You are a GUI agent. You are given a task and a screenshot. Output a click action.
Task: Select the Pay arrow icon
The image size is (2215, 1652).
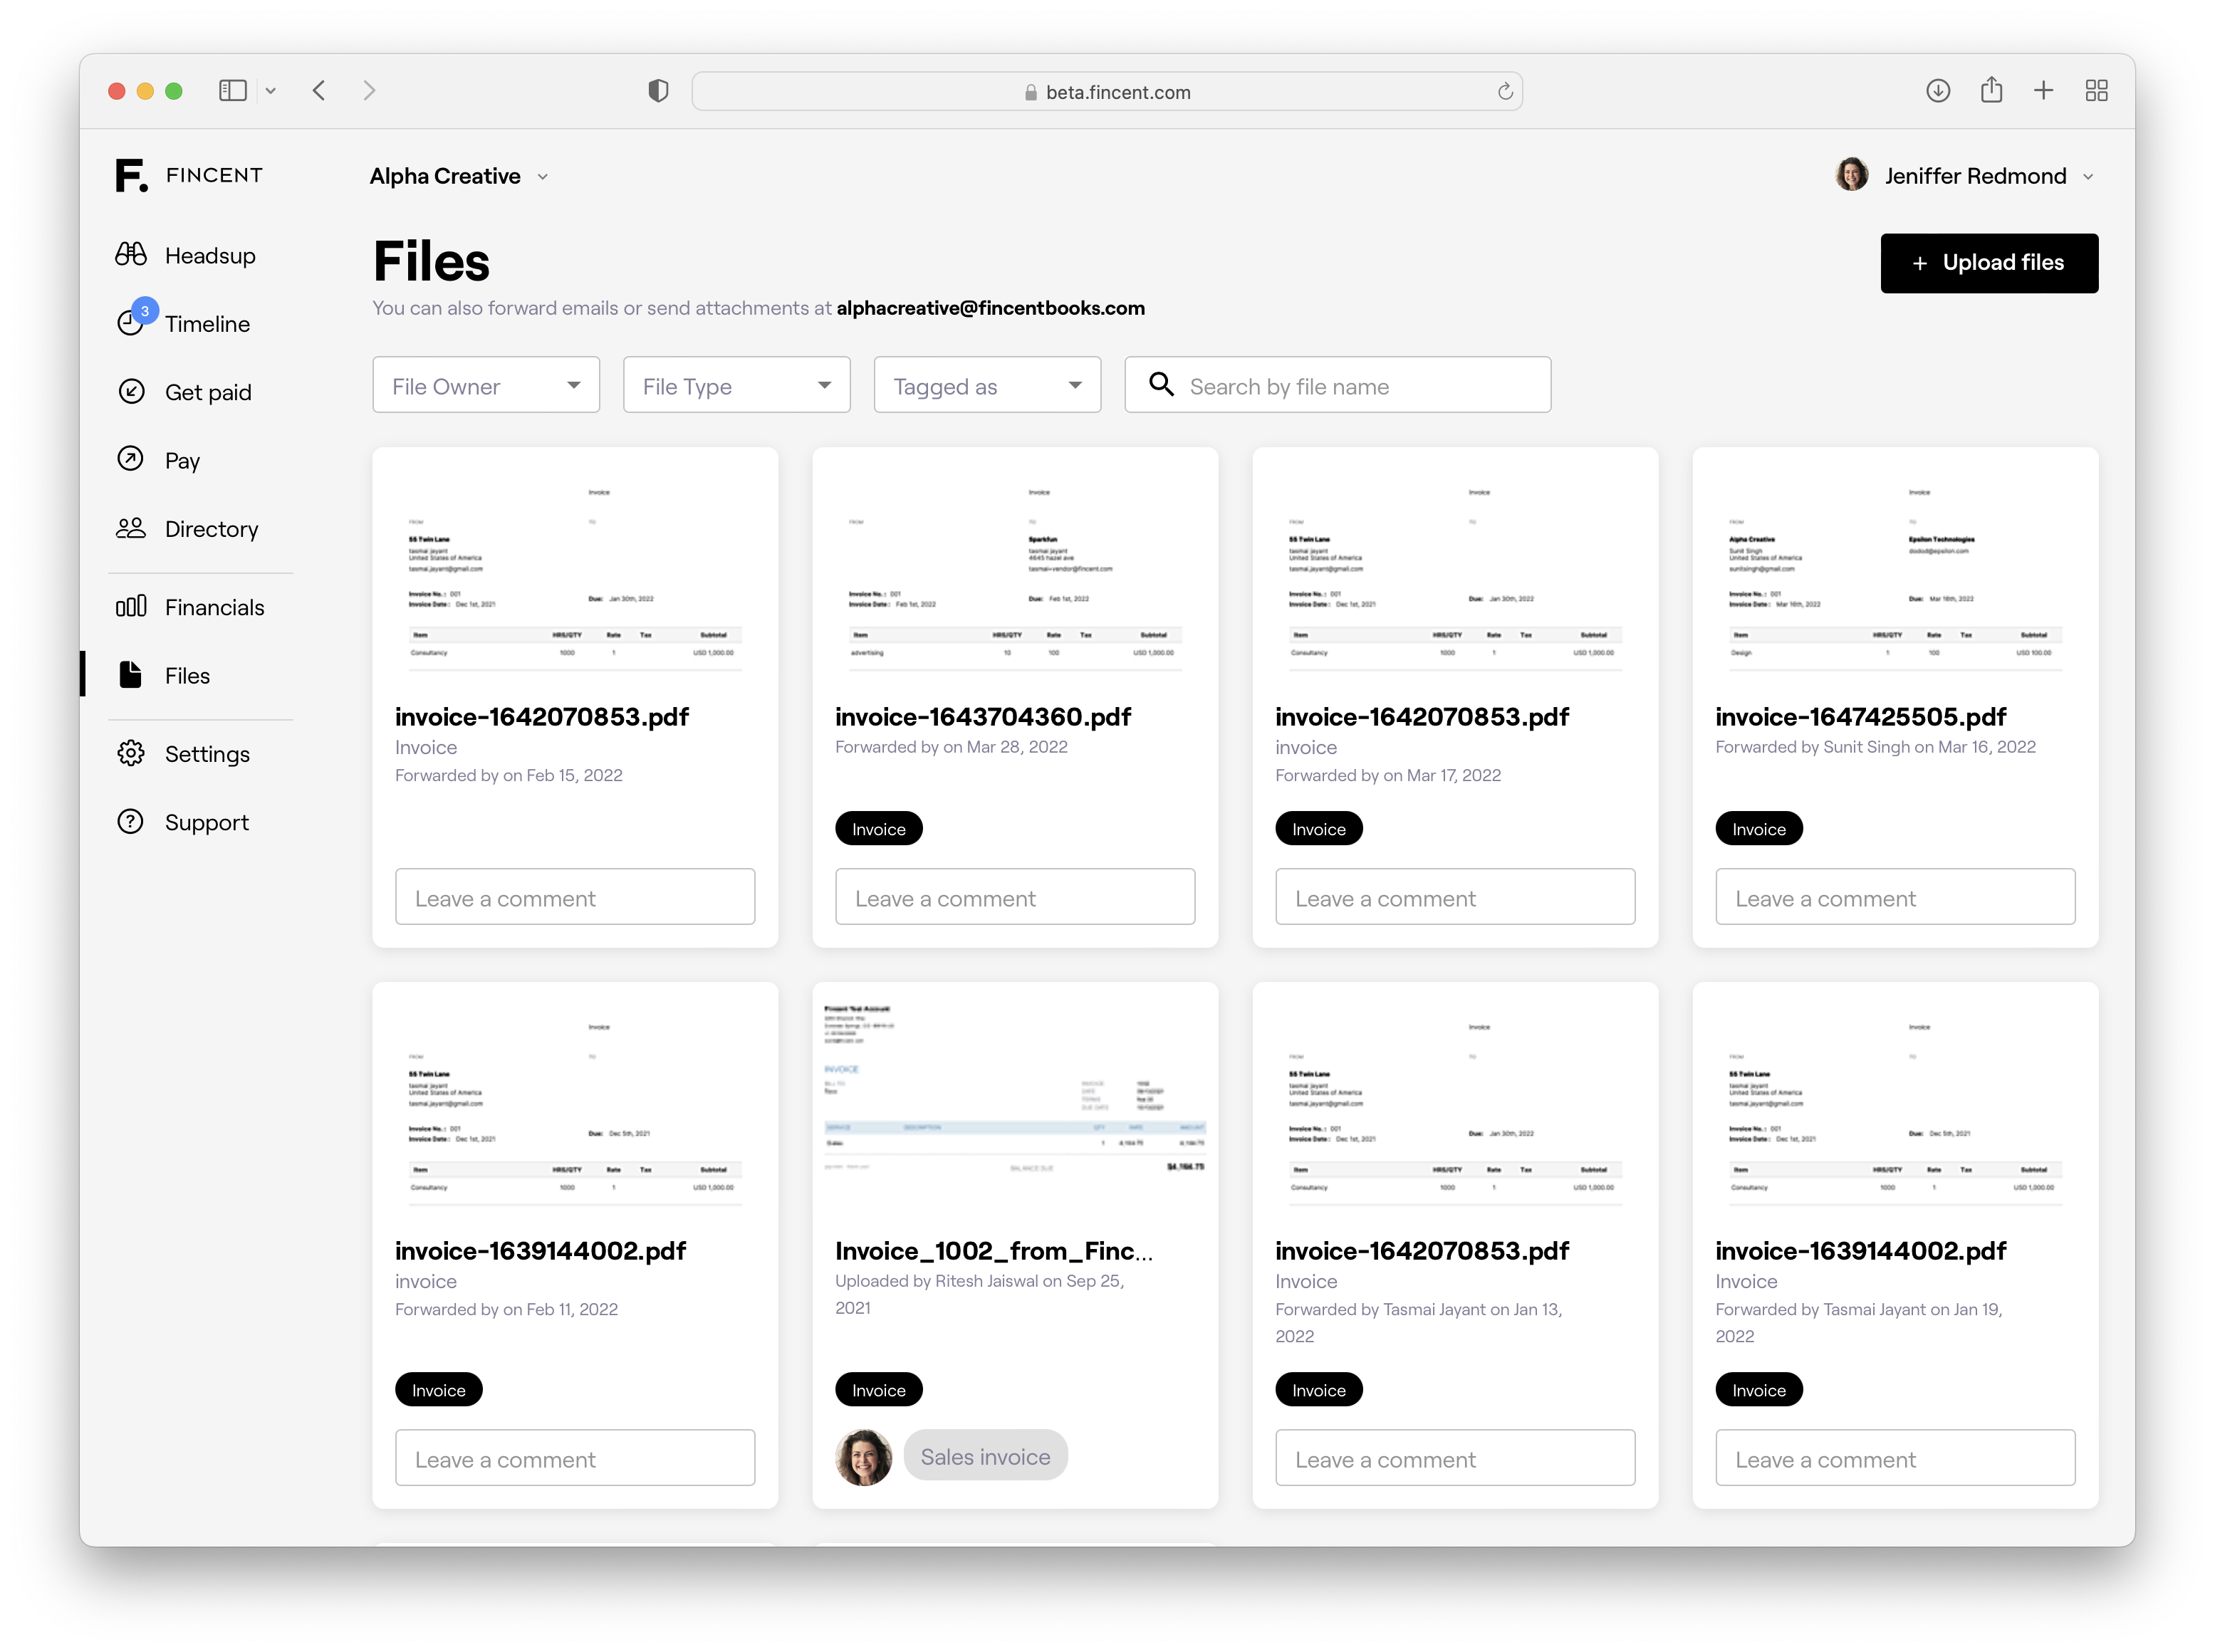(131, 459)
